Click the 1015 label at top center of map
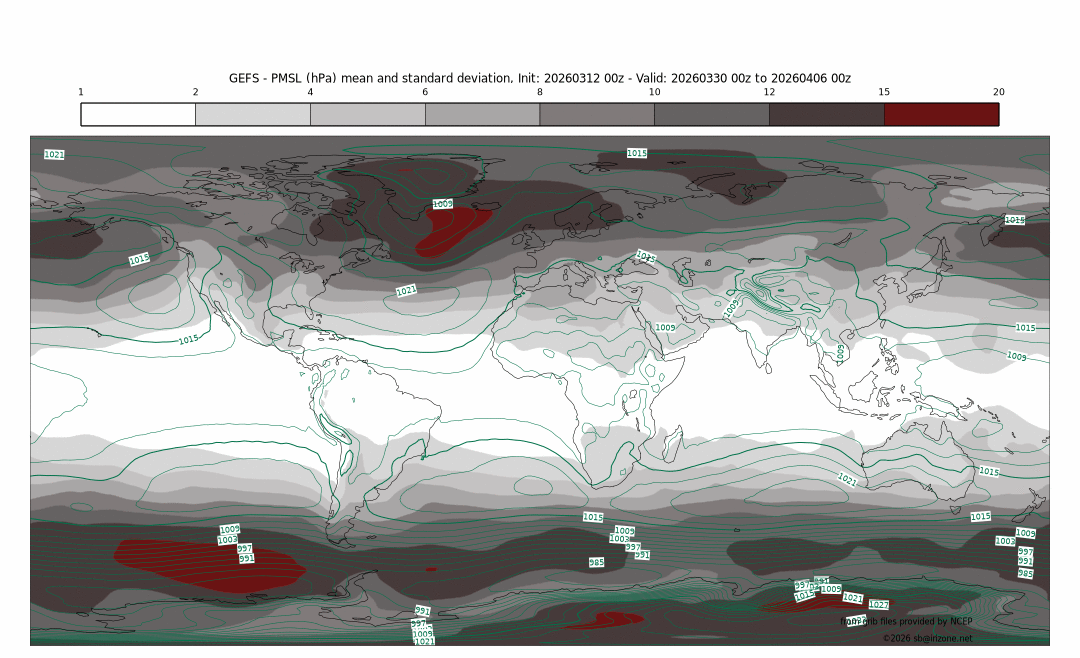 (x=637, y=153)
